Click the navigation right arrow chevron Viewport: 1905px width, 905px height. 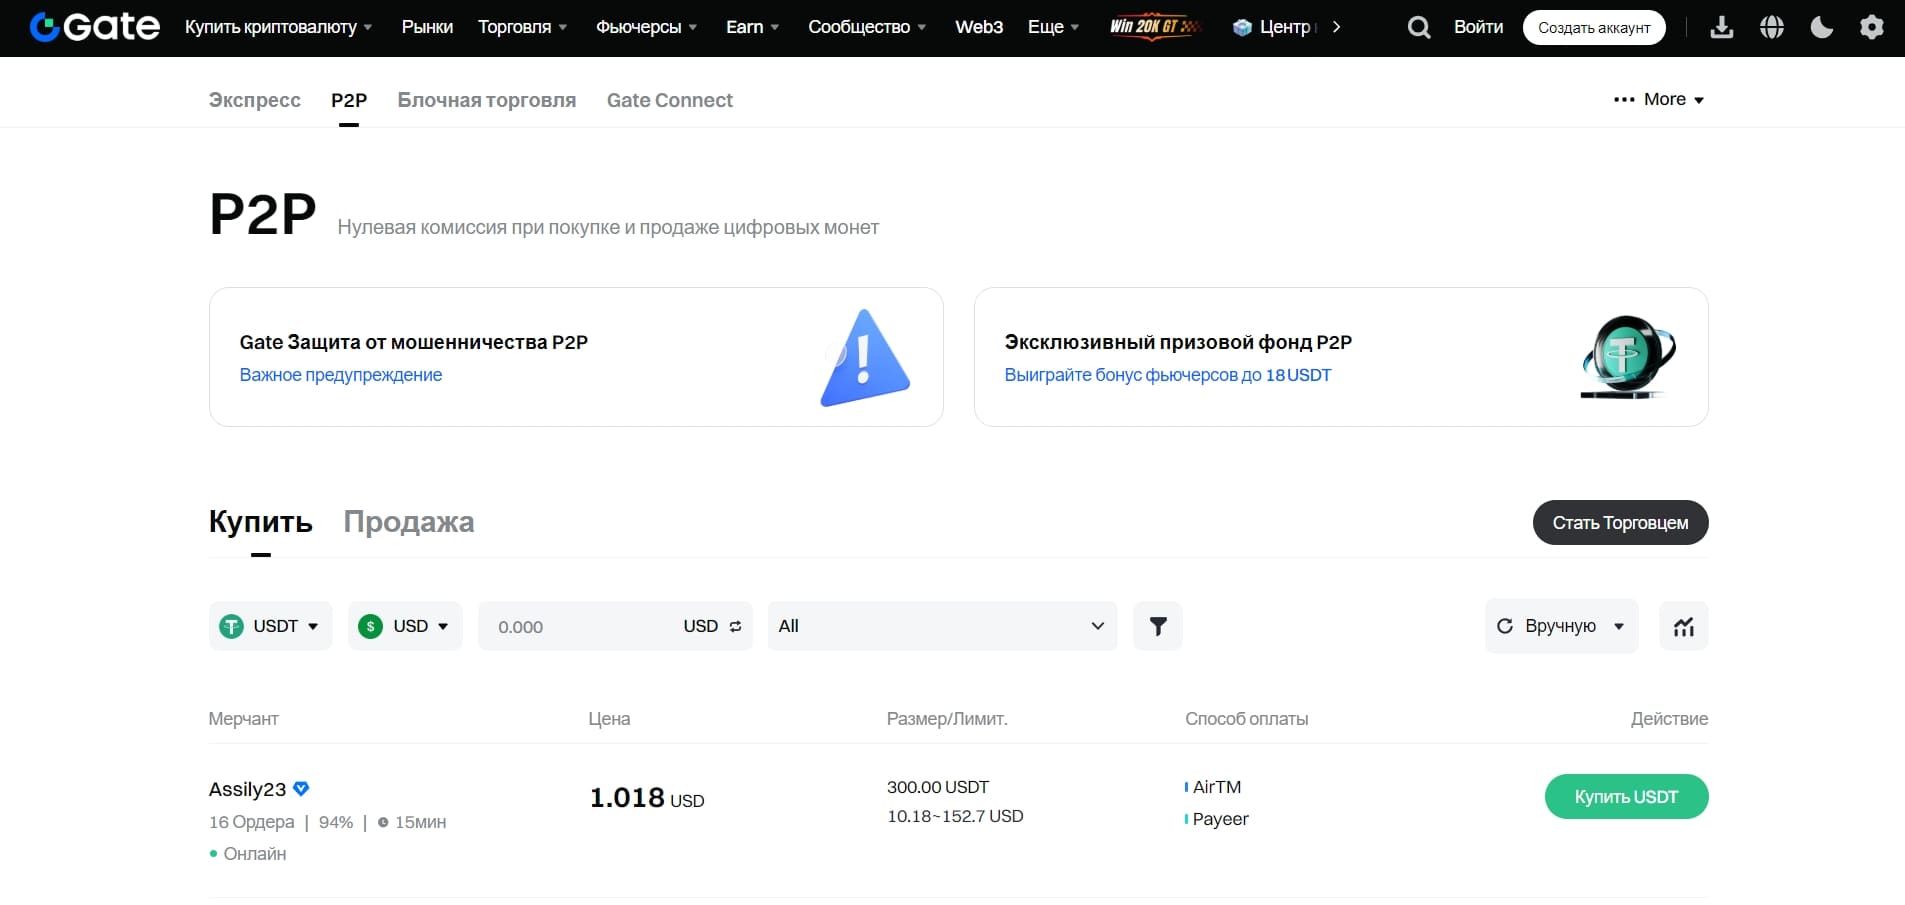tap(1336, 27)
